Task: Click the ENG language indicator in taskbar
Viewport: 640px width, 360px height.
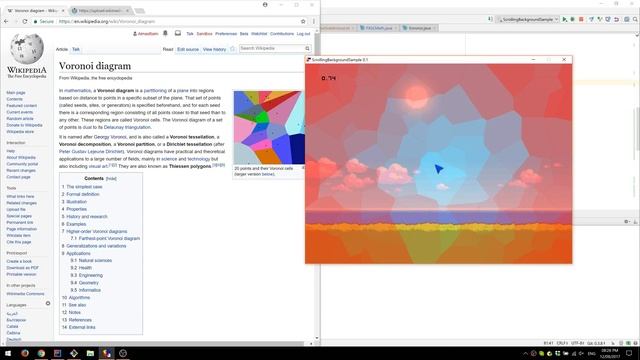Action: click(x=591, y=353)
